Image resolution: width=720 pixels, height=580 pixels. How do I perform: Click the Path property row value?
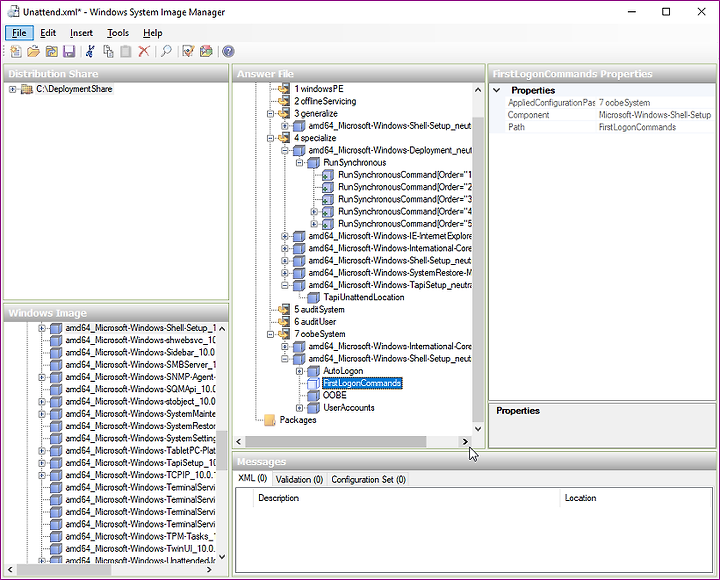coord(655,127)
